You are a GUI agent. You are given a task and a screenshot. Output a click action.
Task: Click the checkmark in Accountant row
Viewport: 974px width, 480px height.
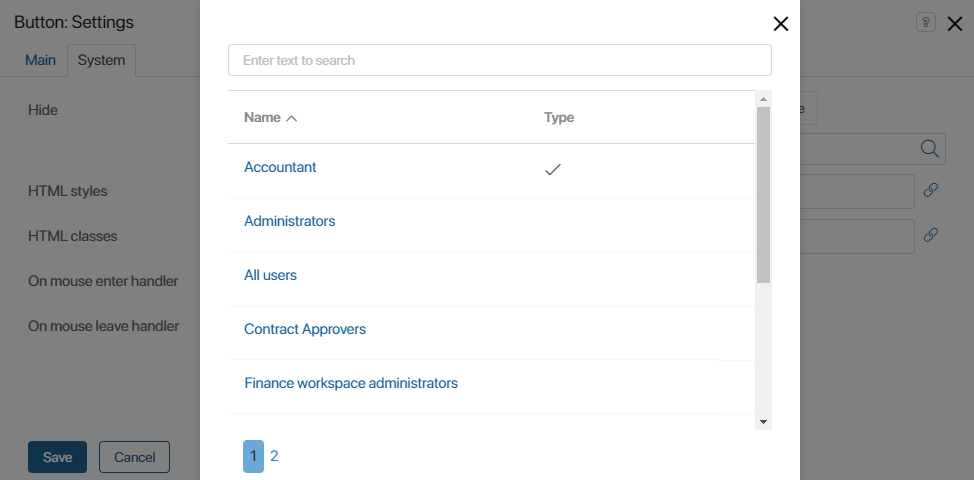click(x=553, y=170)
